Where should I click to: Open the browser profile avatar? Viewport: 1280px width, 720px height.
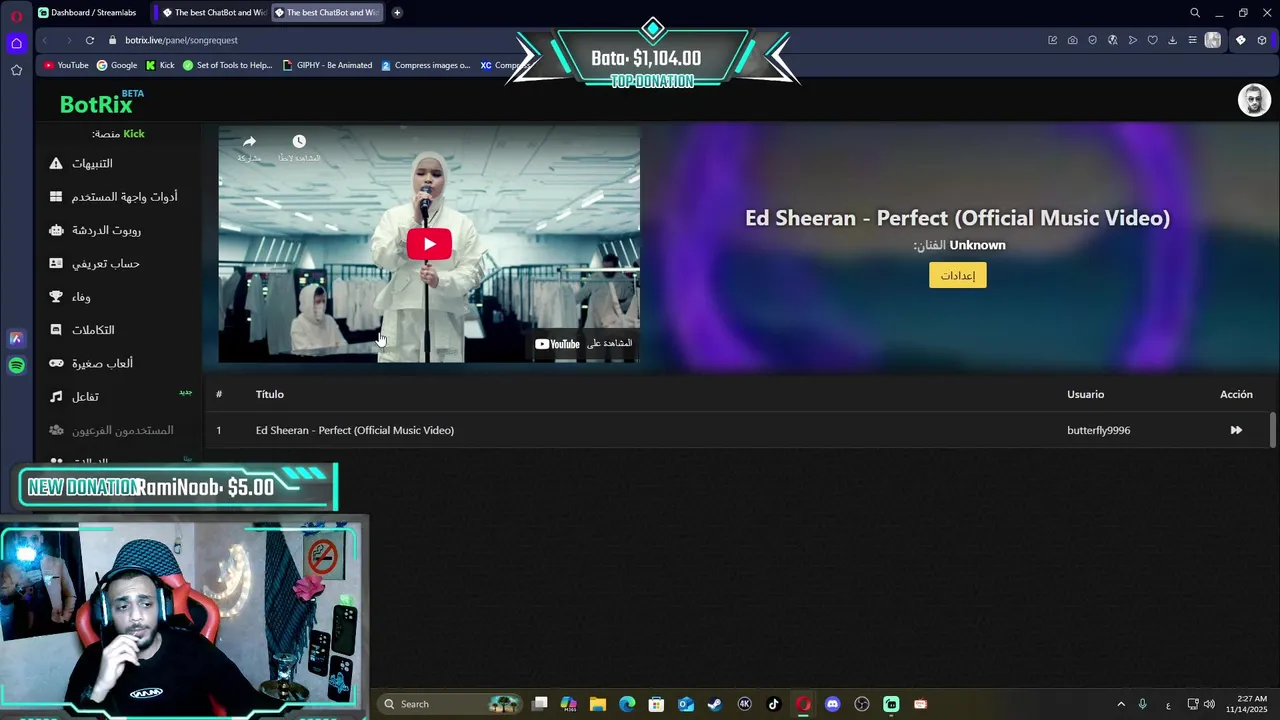pyautogui.click(x=1213, y=40)
